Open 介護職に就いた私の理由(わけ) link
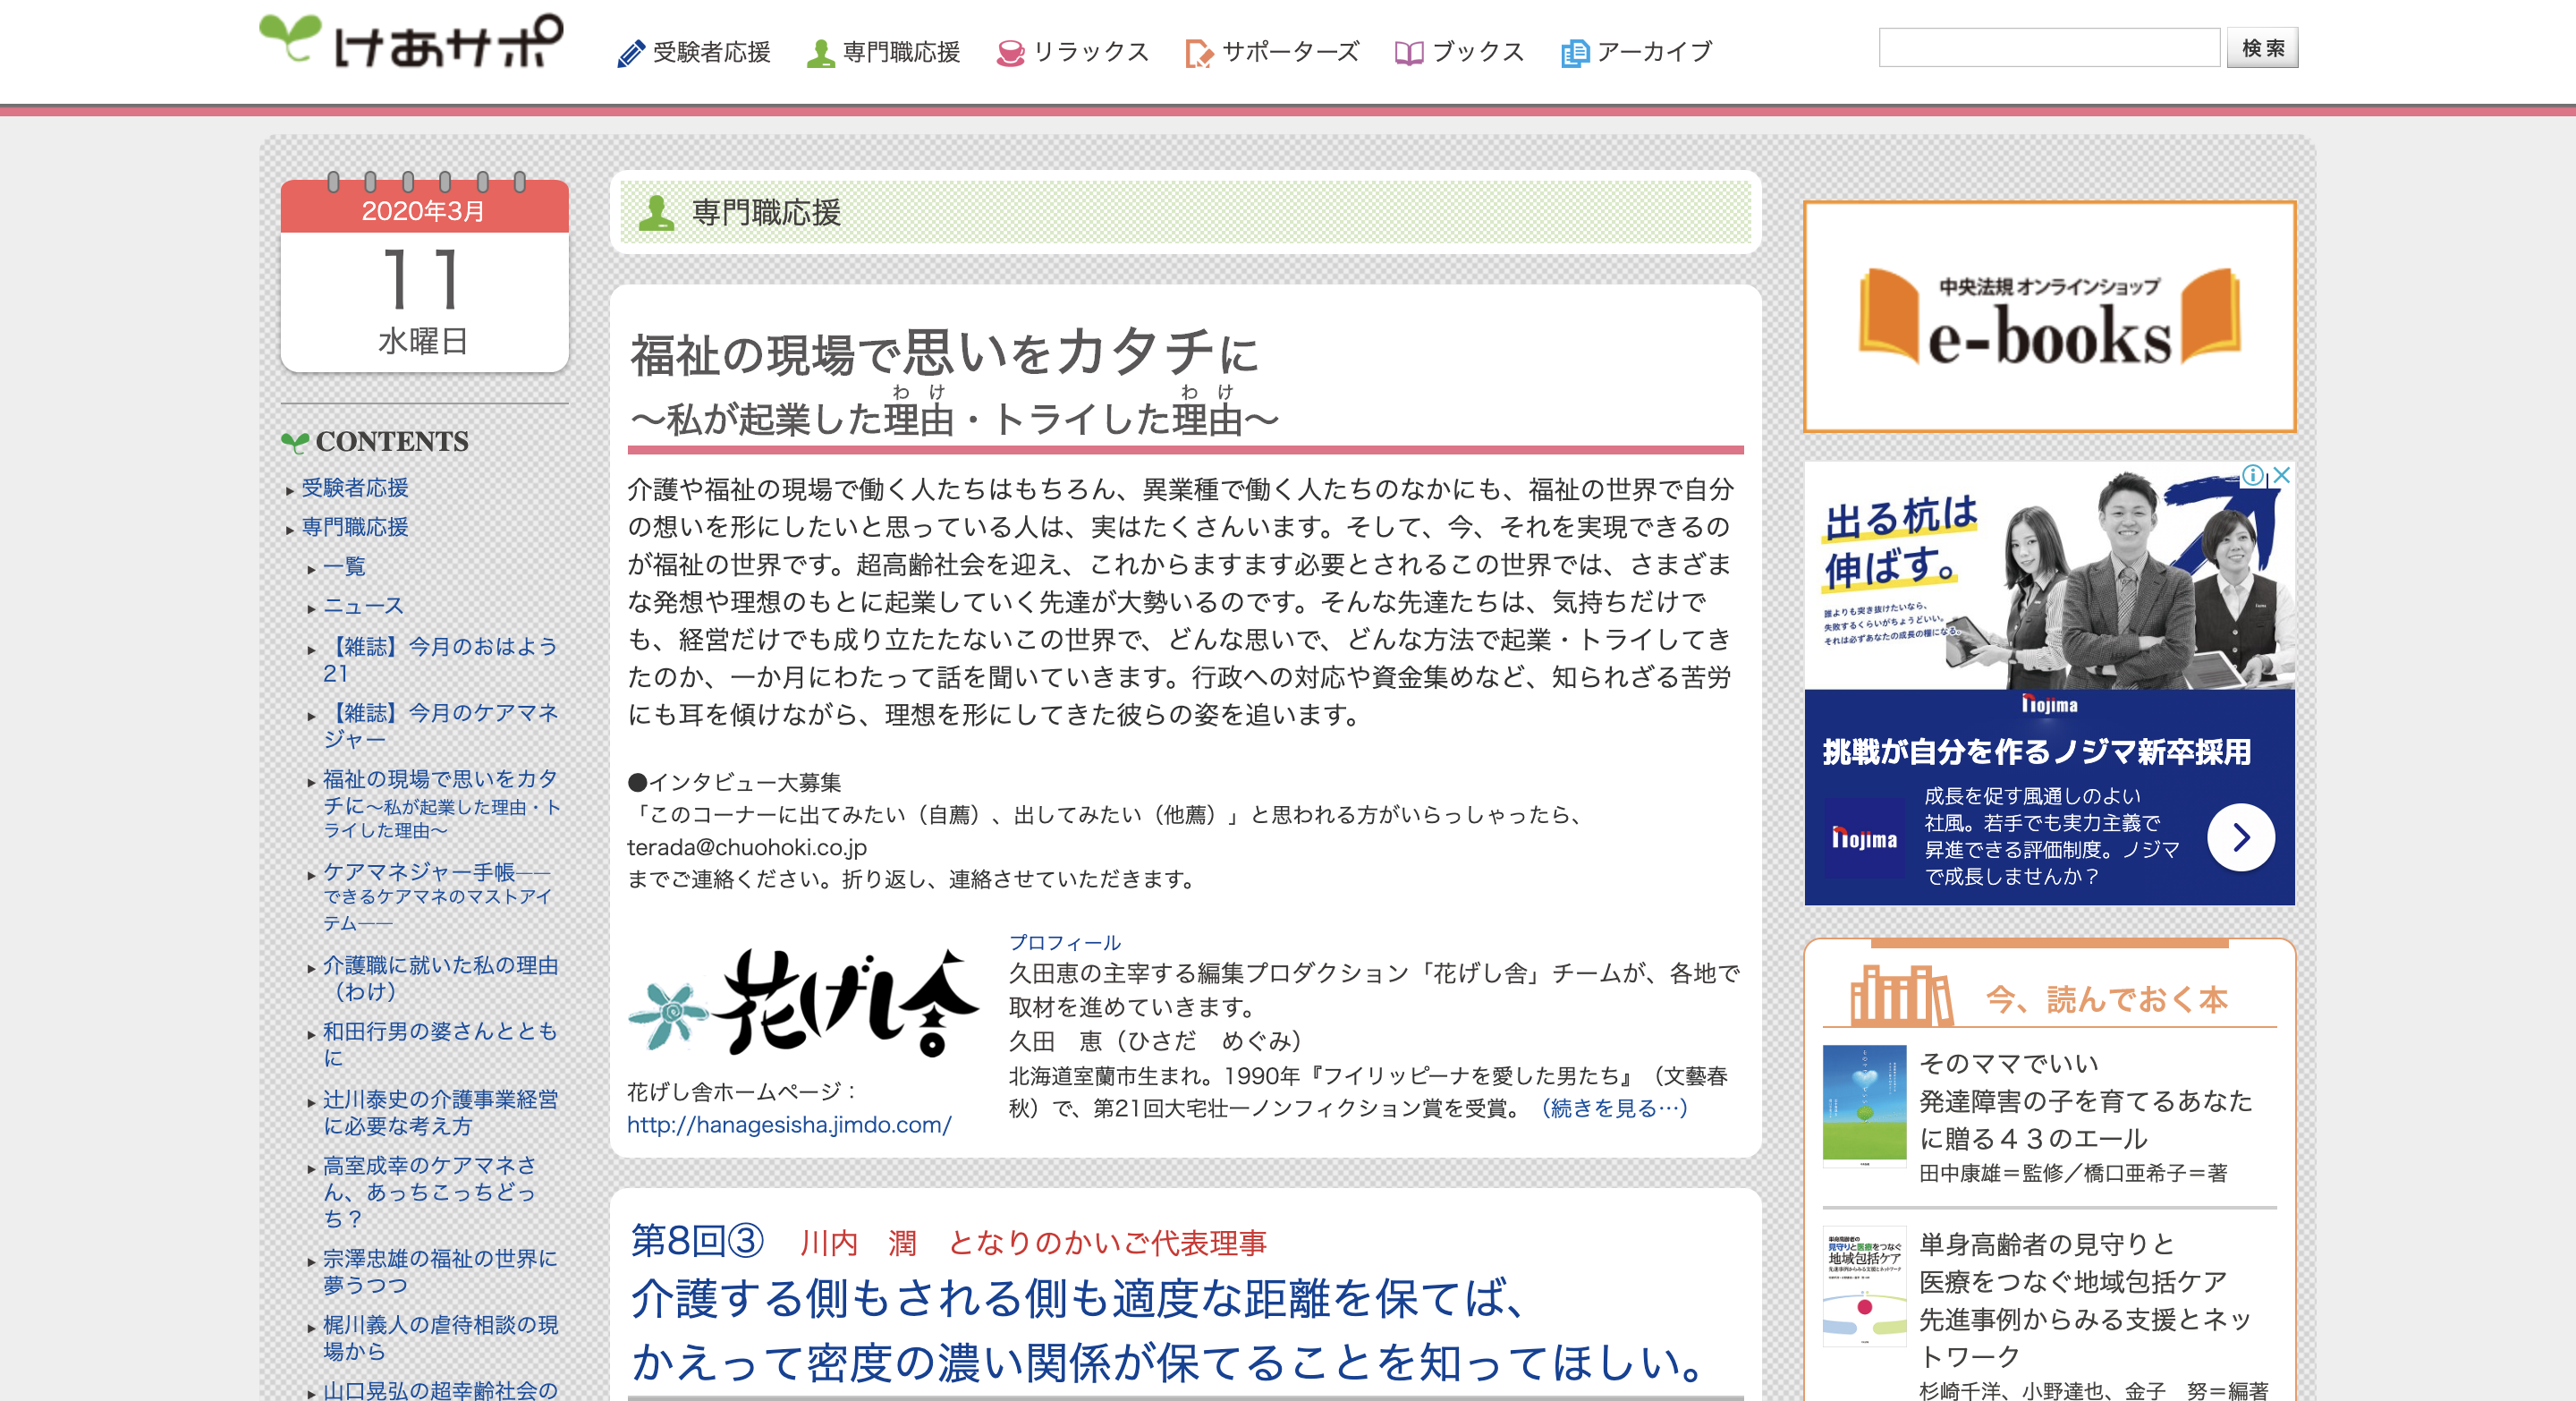The height and width of the screenshot is (1401, 2576). (440, 978)
